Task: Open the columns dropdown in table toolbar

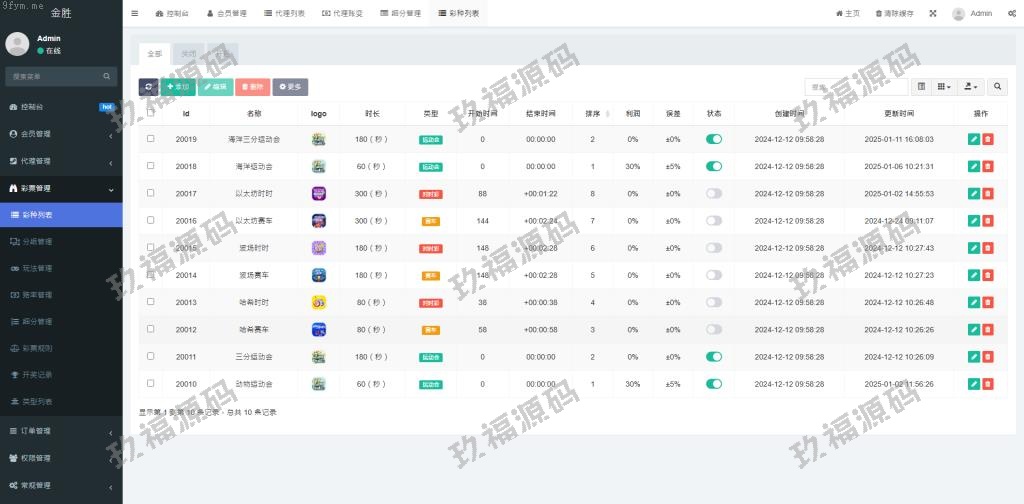Action: point(944,87)
